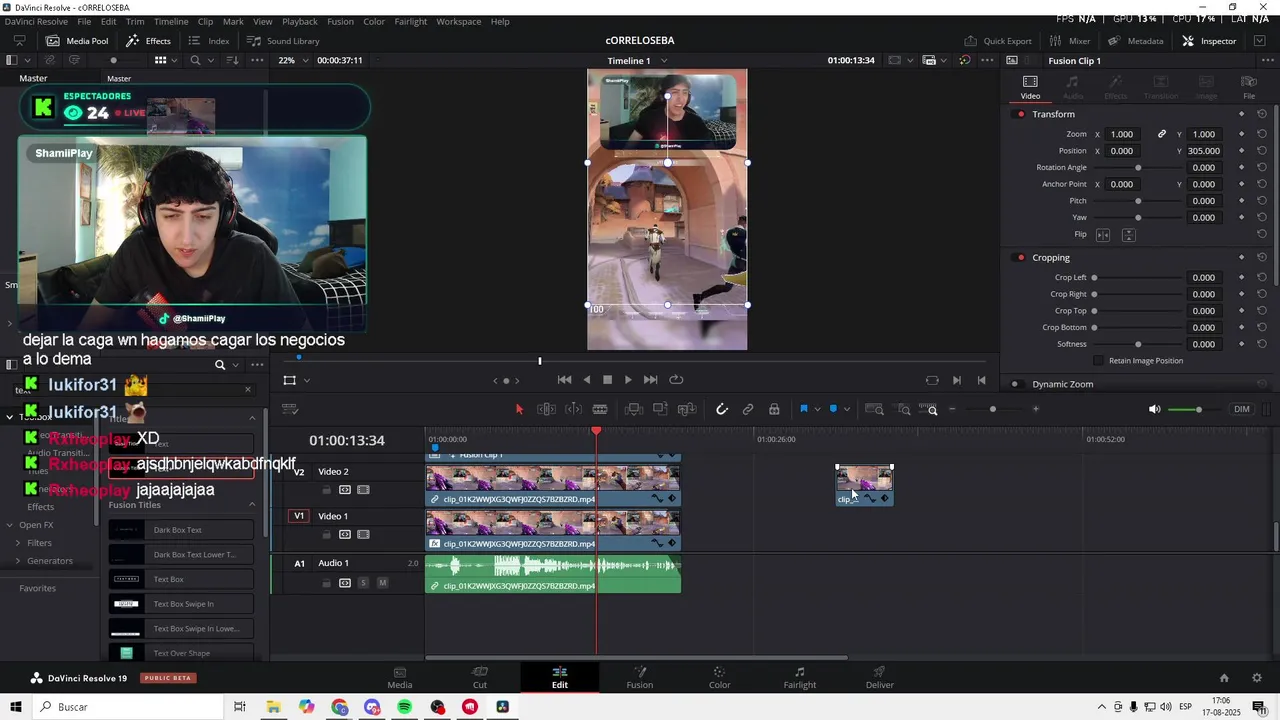Open the Playback menu
This screenshot has width=1280, height=720.
click(x=300, y=21)
